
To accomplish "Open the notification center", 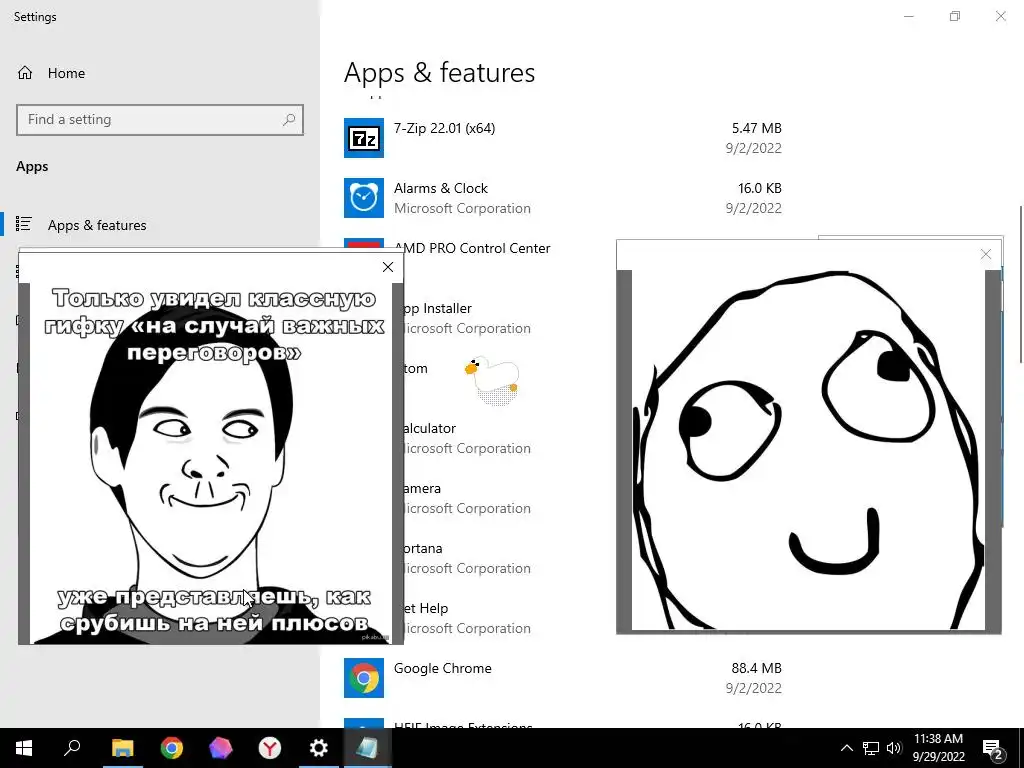I will click(x=993, y=749).
